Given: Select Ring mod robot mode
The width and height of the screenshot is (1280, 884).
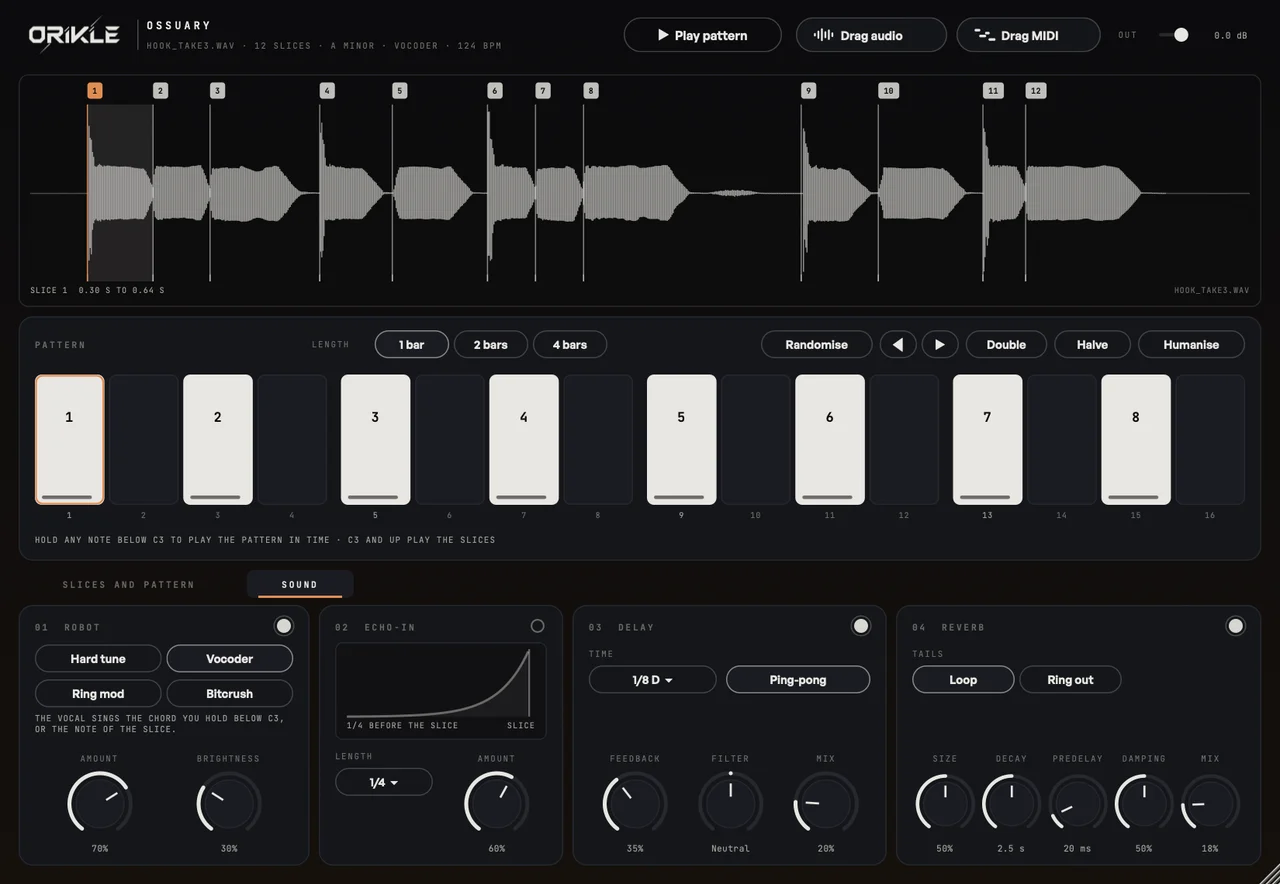Looking at the screenshot, I should pos(98,694).
